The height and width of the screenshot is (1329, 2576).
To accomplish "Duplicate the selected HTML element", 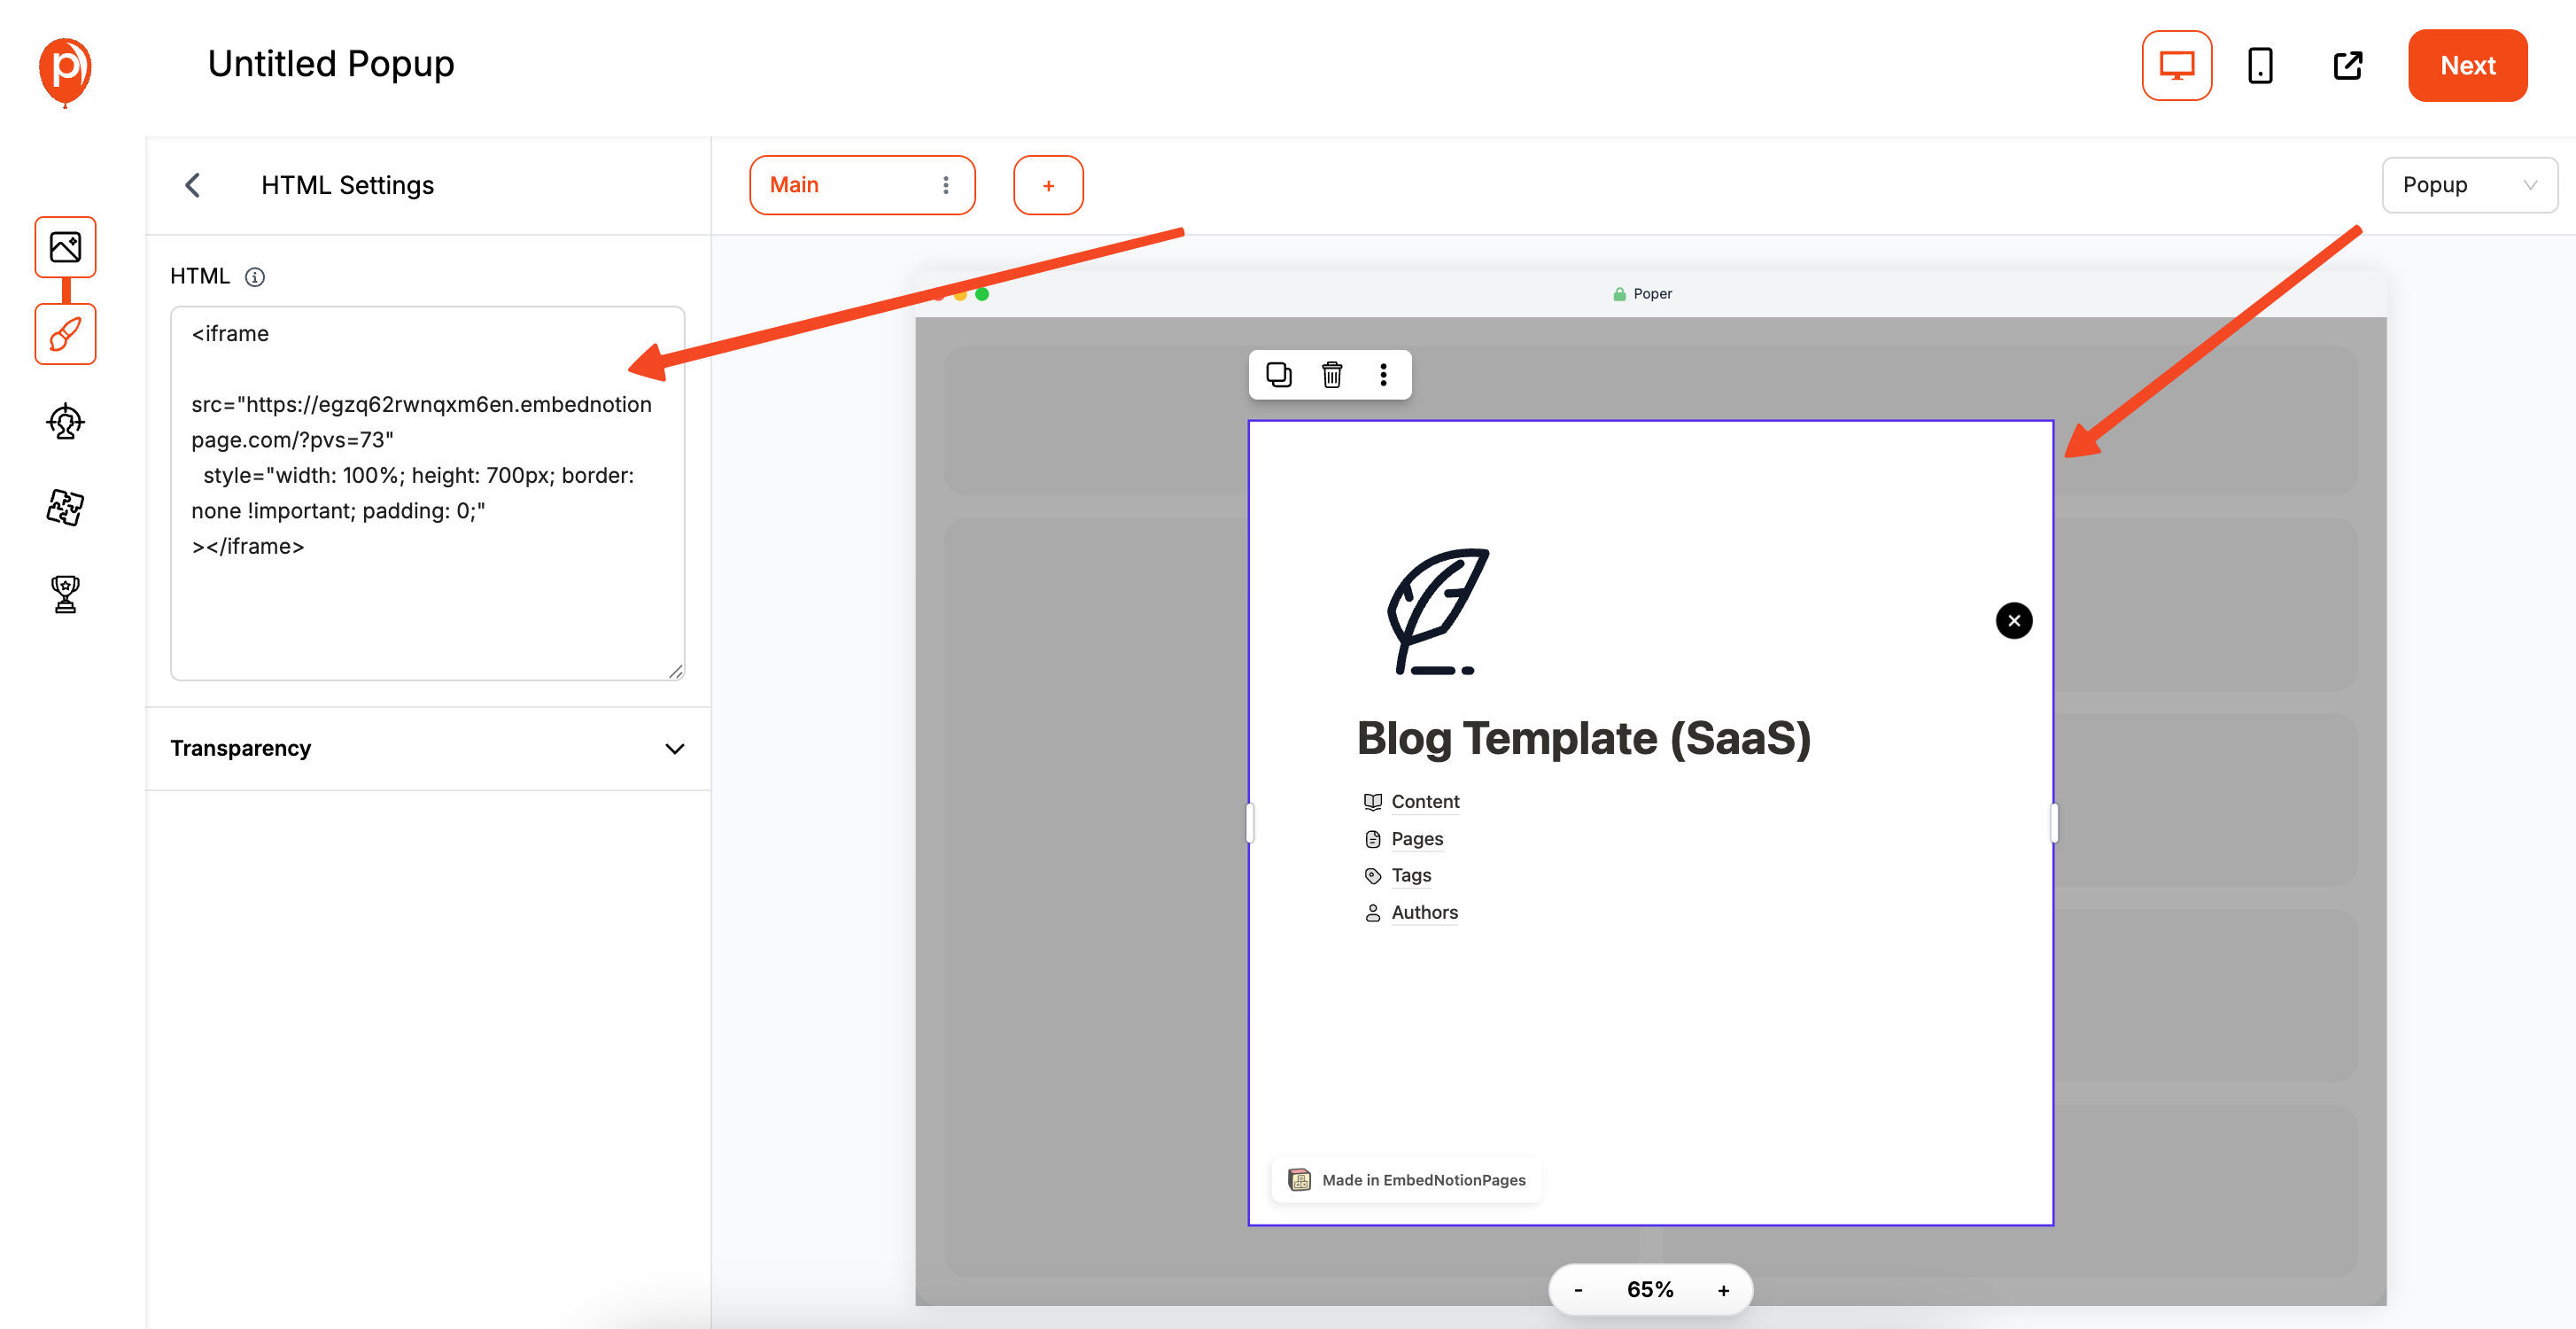I will pyautogui.click(x=1278, y=375).
